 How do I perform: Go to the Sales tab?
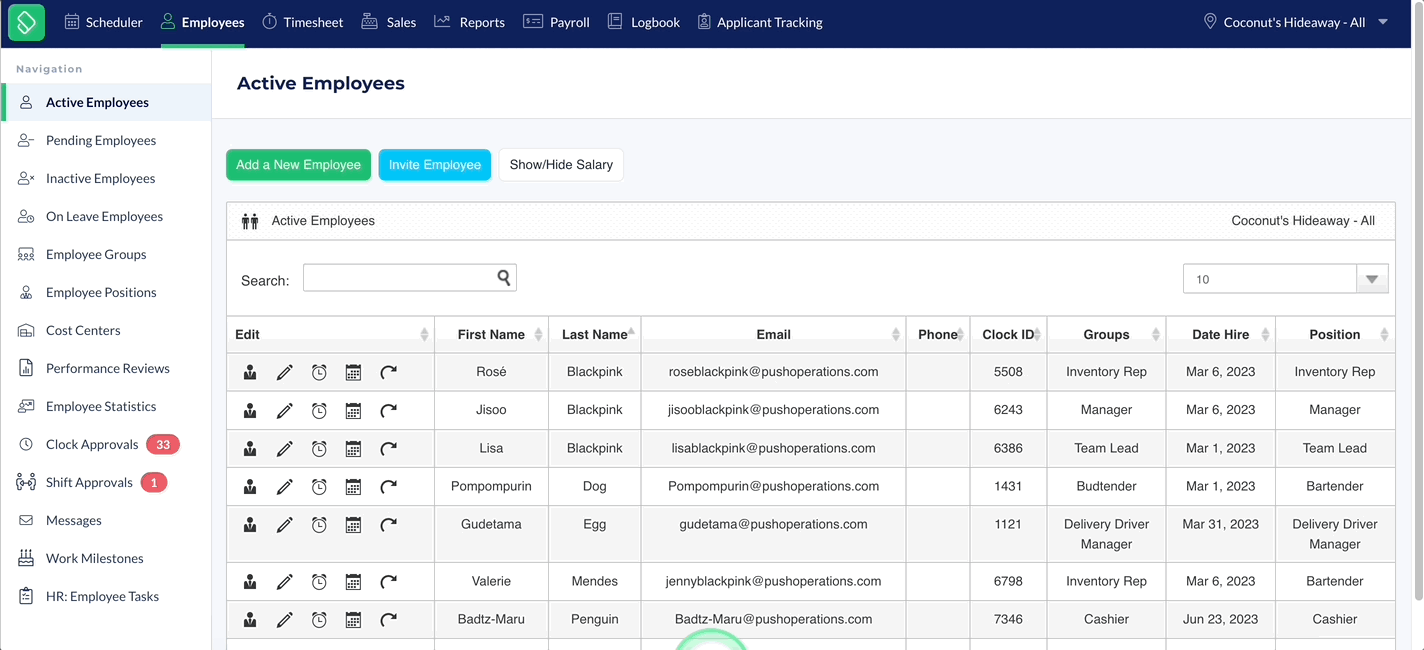tap(388, 22)
